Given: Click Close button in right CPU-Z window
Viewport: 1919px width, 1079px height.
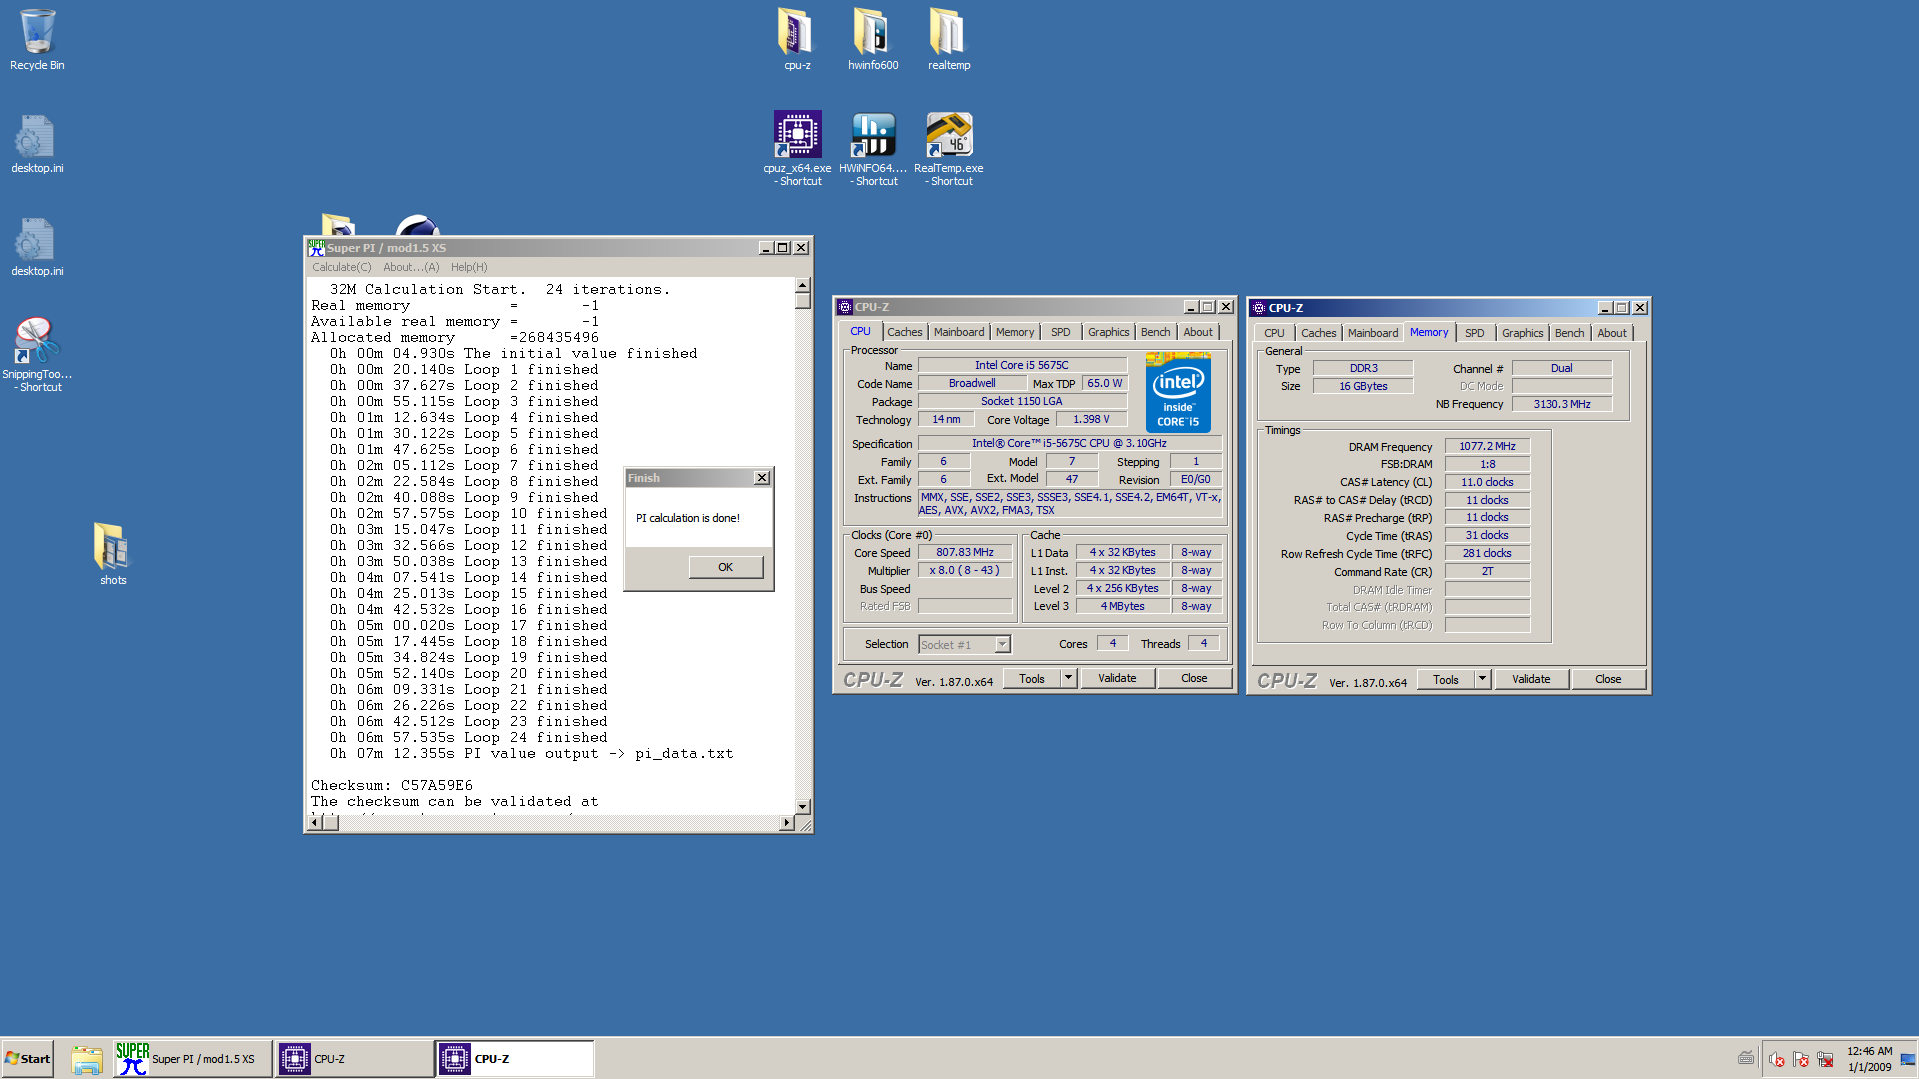Looking at the screenshot, I should [1608, 679].
